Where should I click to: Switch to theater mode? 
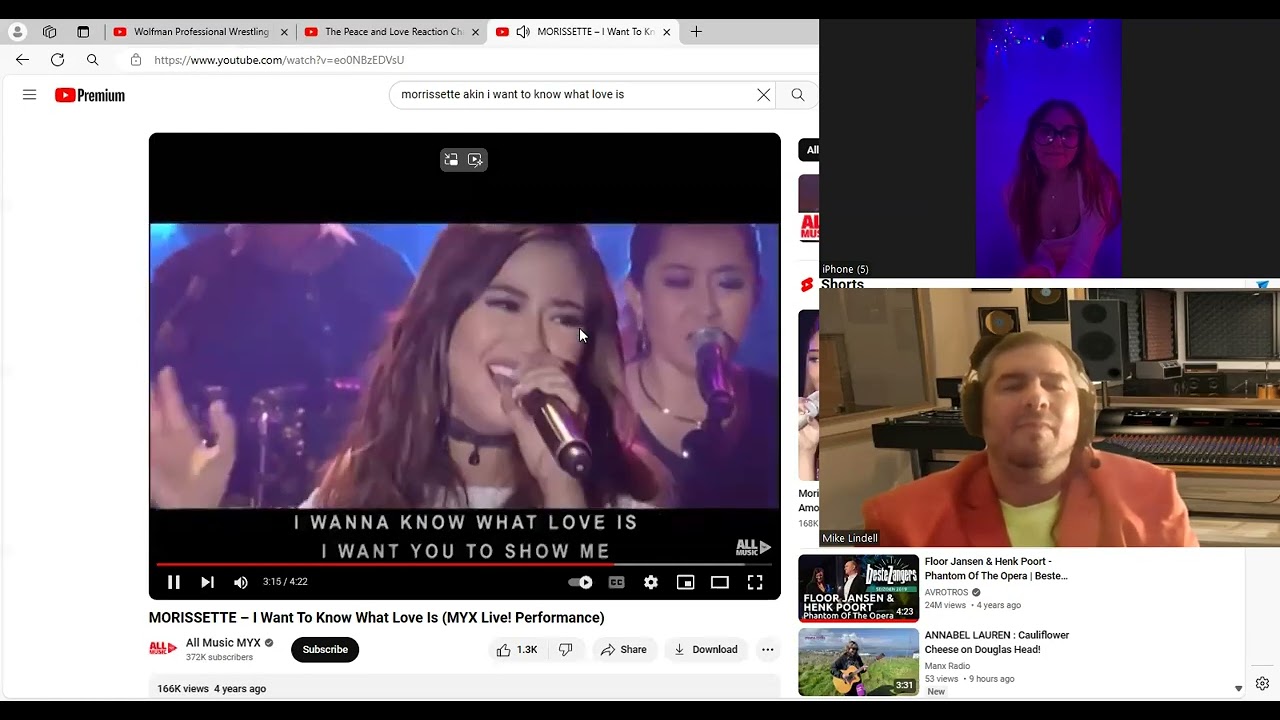click(x=720, y=582)
